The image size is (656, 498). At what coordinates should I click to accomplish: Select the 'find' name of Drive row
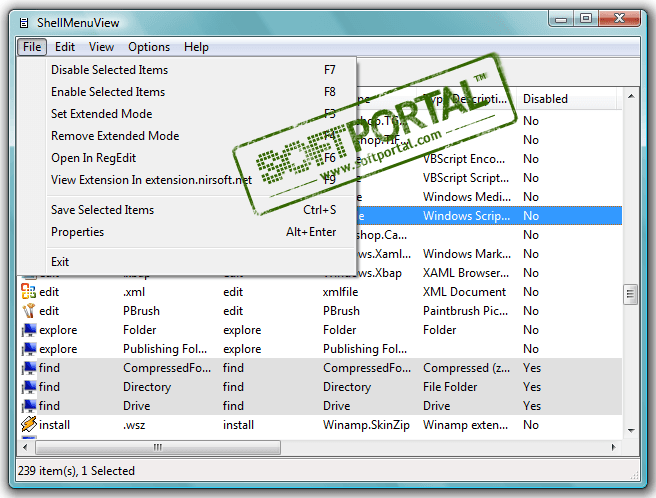(x=49, y=406)
